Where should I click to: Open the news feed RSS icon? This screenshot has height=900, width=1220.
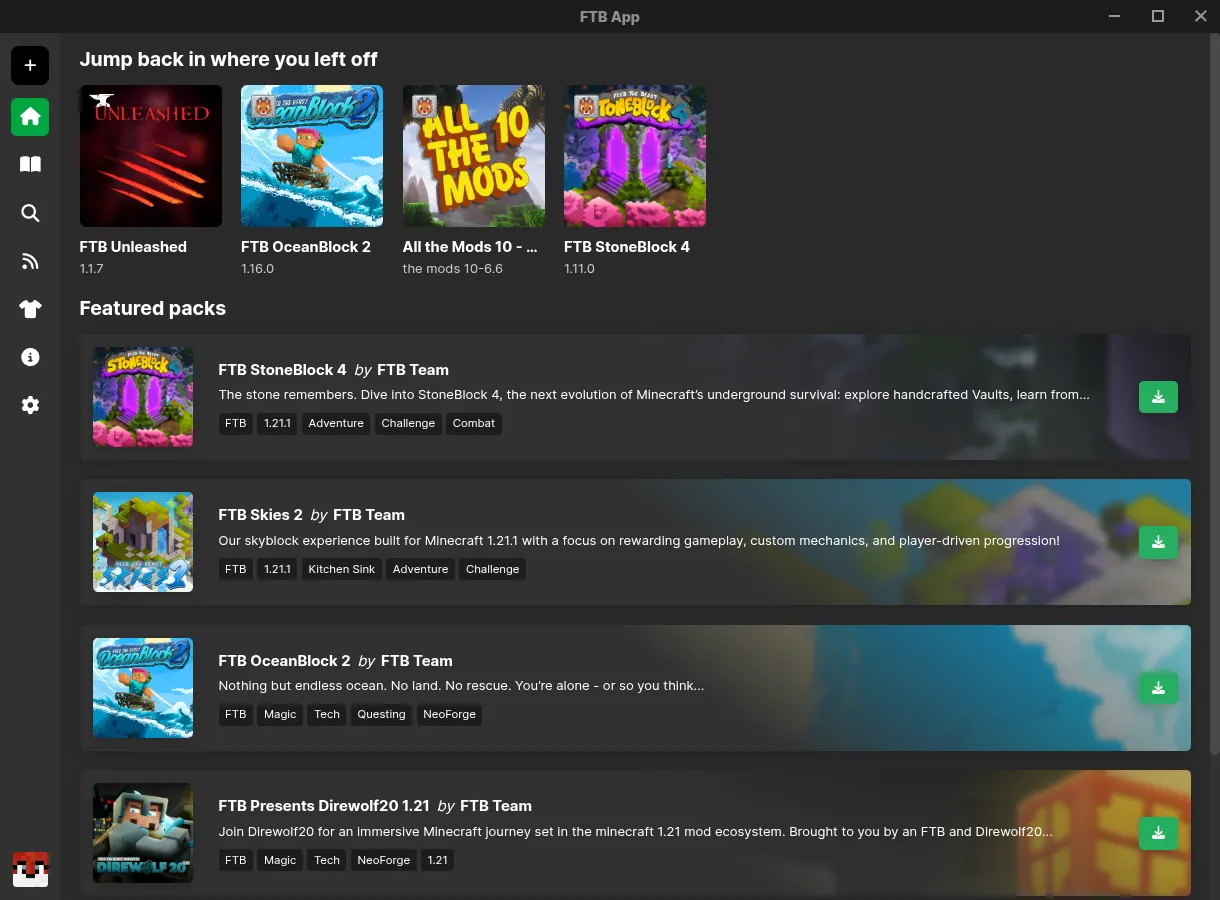(x=30, y=261)
